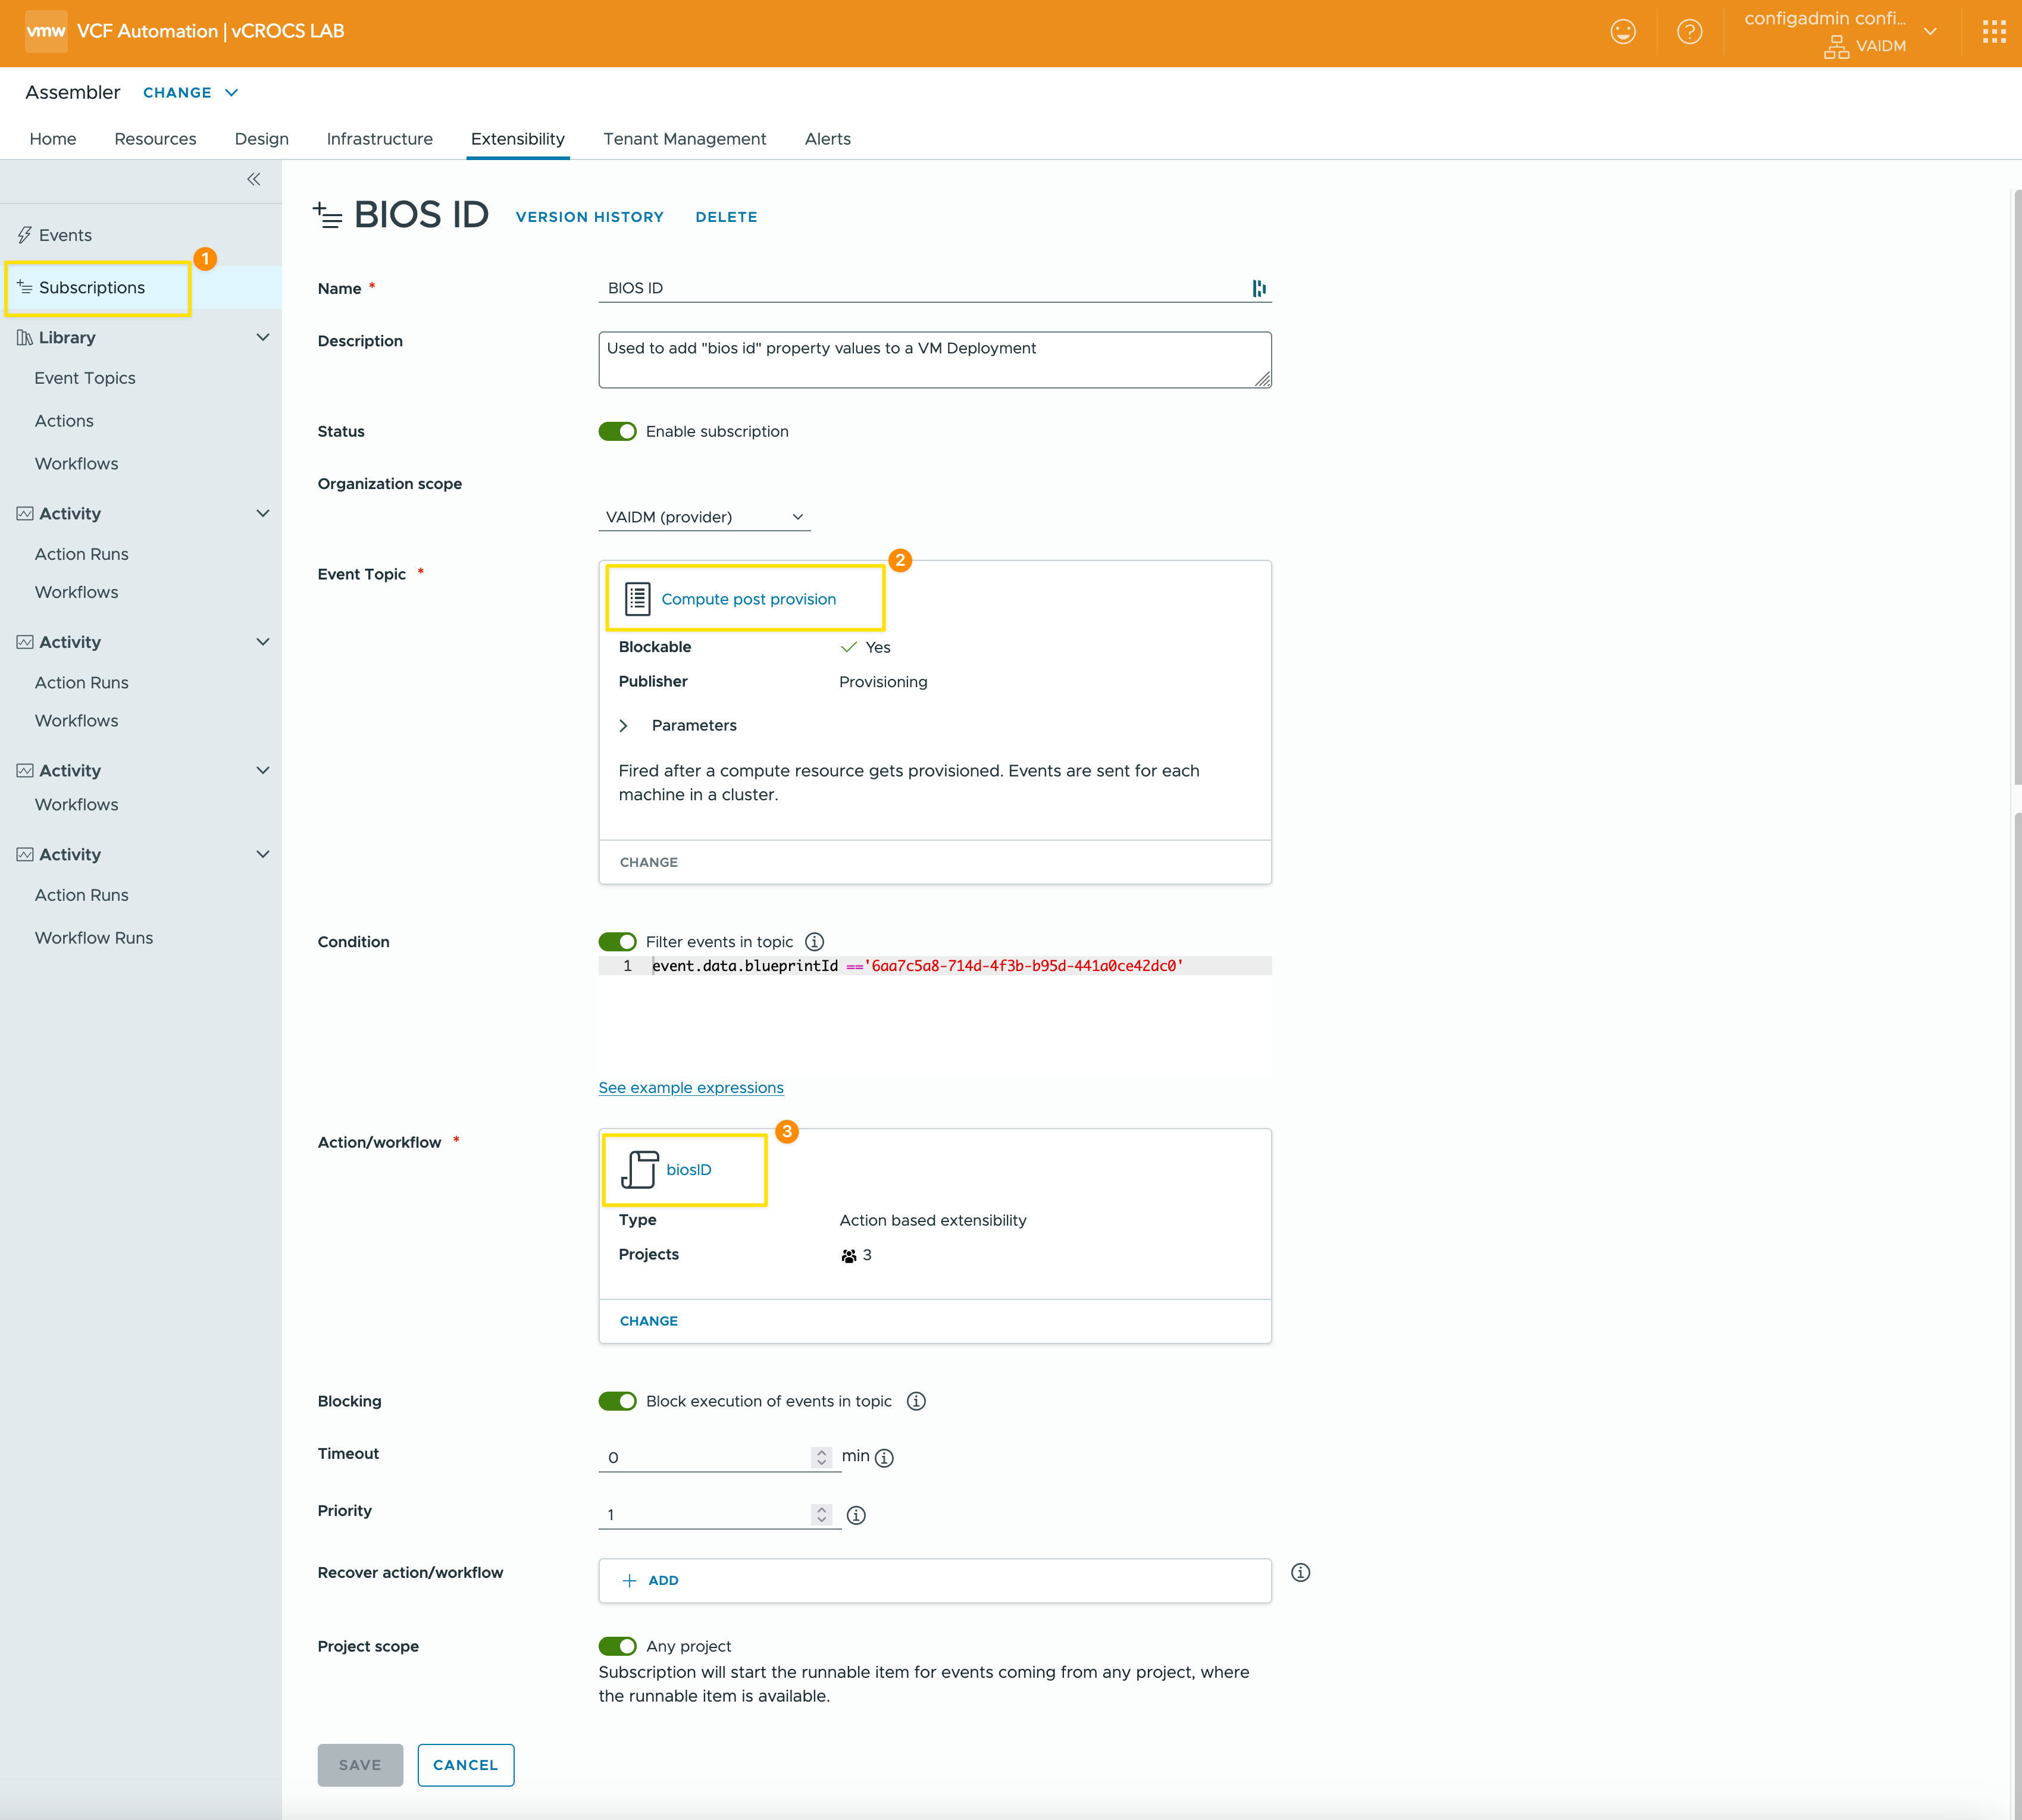The image size is (2022, 1820).
Task: Click the feedback smiley face icon
Action: click(x=1622, y=32)
